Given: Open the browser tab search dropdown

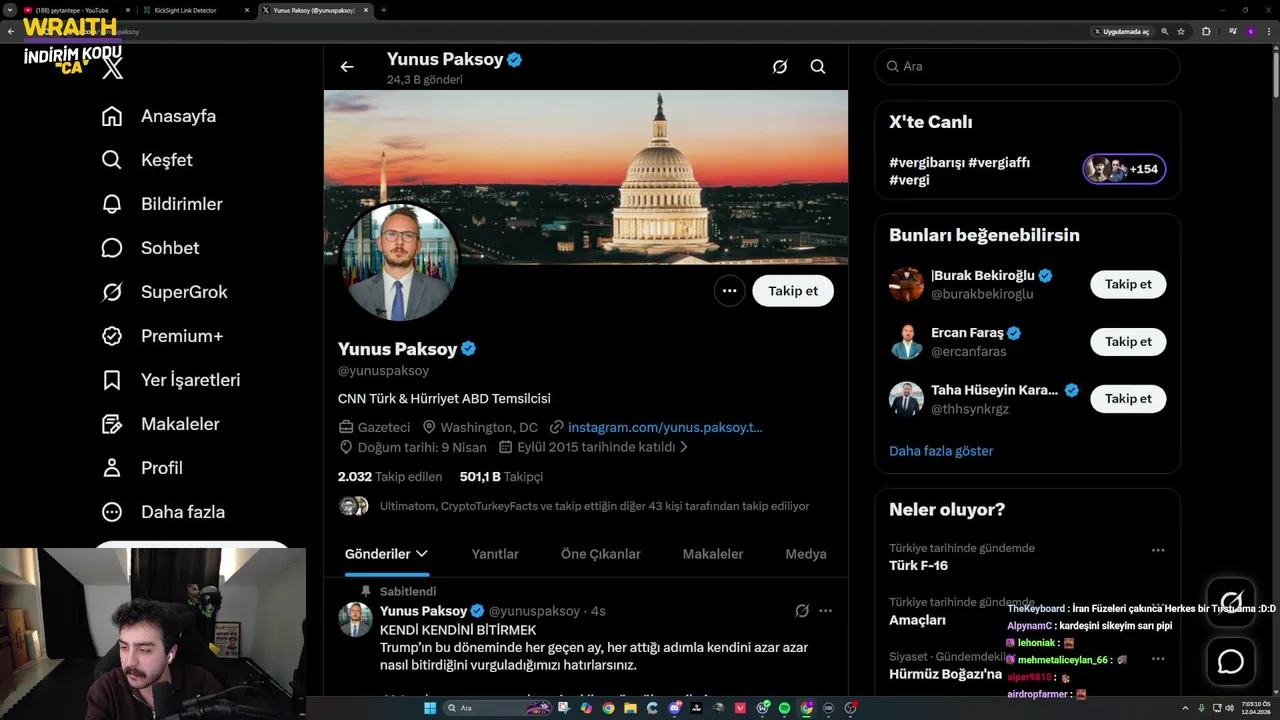Looking at the screenshot, I should coord(9,10).
